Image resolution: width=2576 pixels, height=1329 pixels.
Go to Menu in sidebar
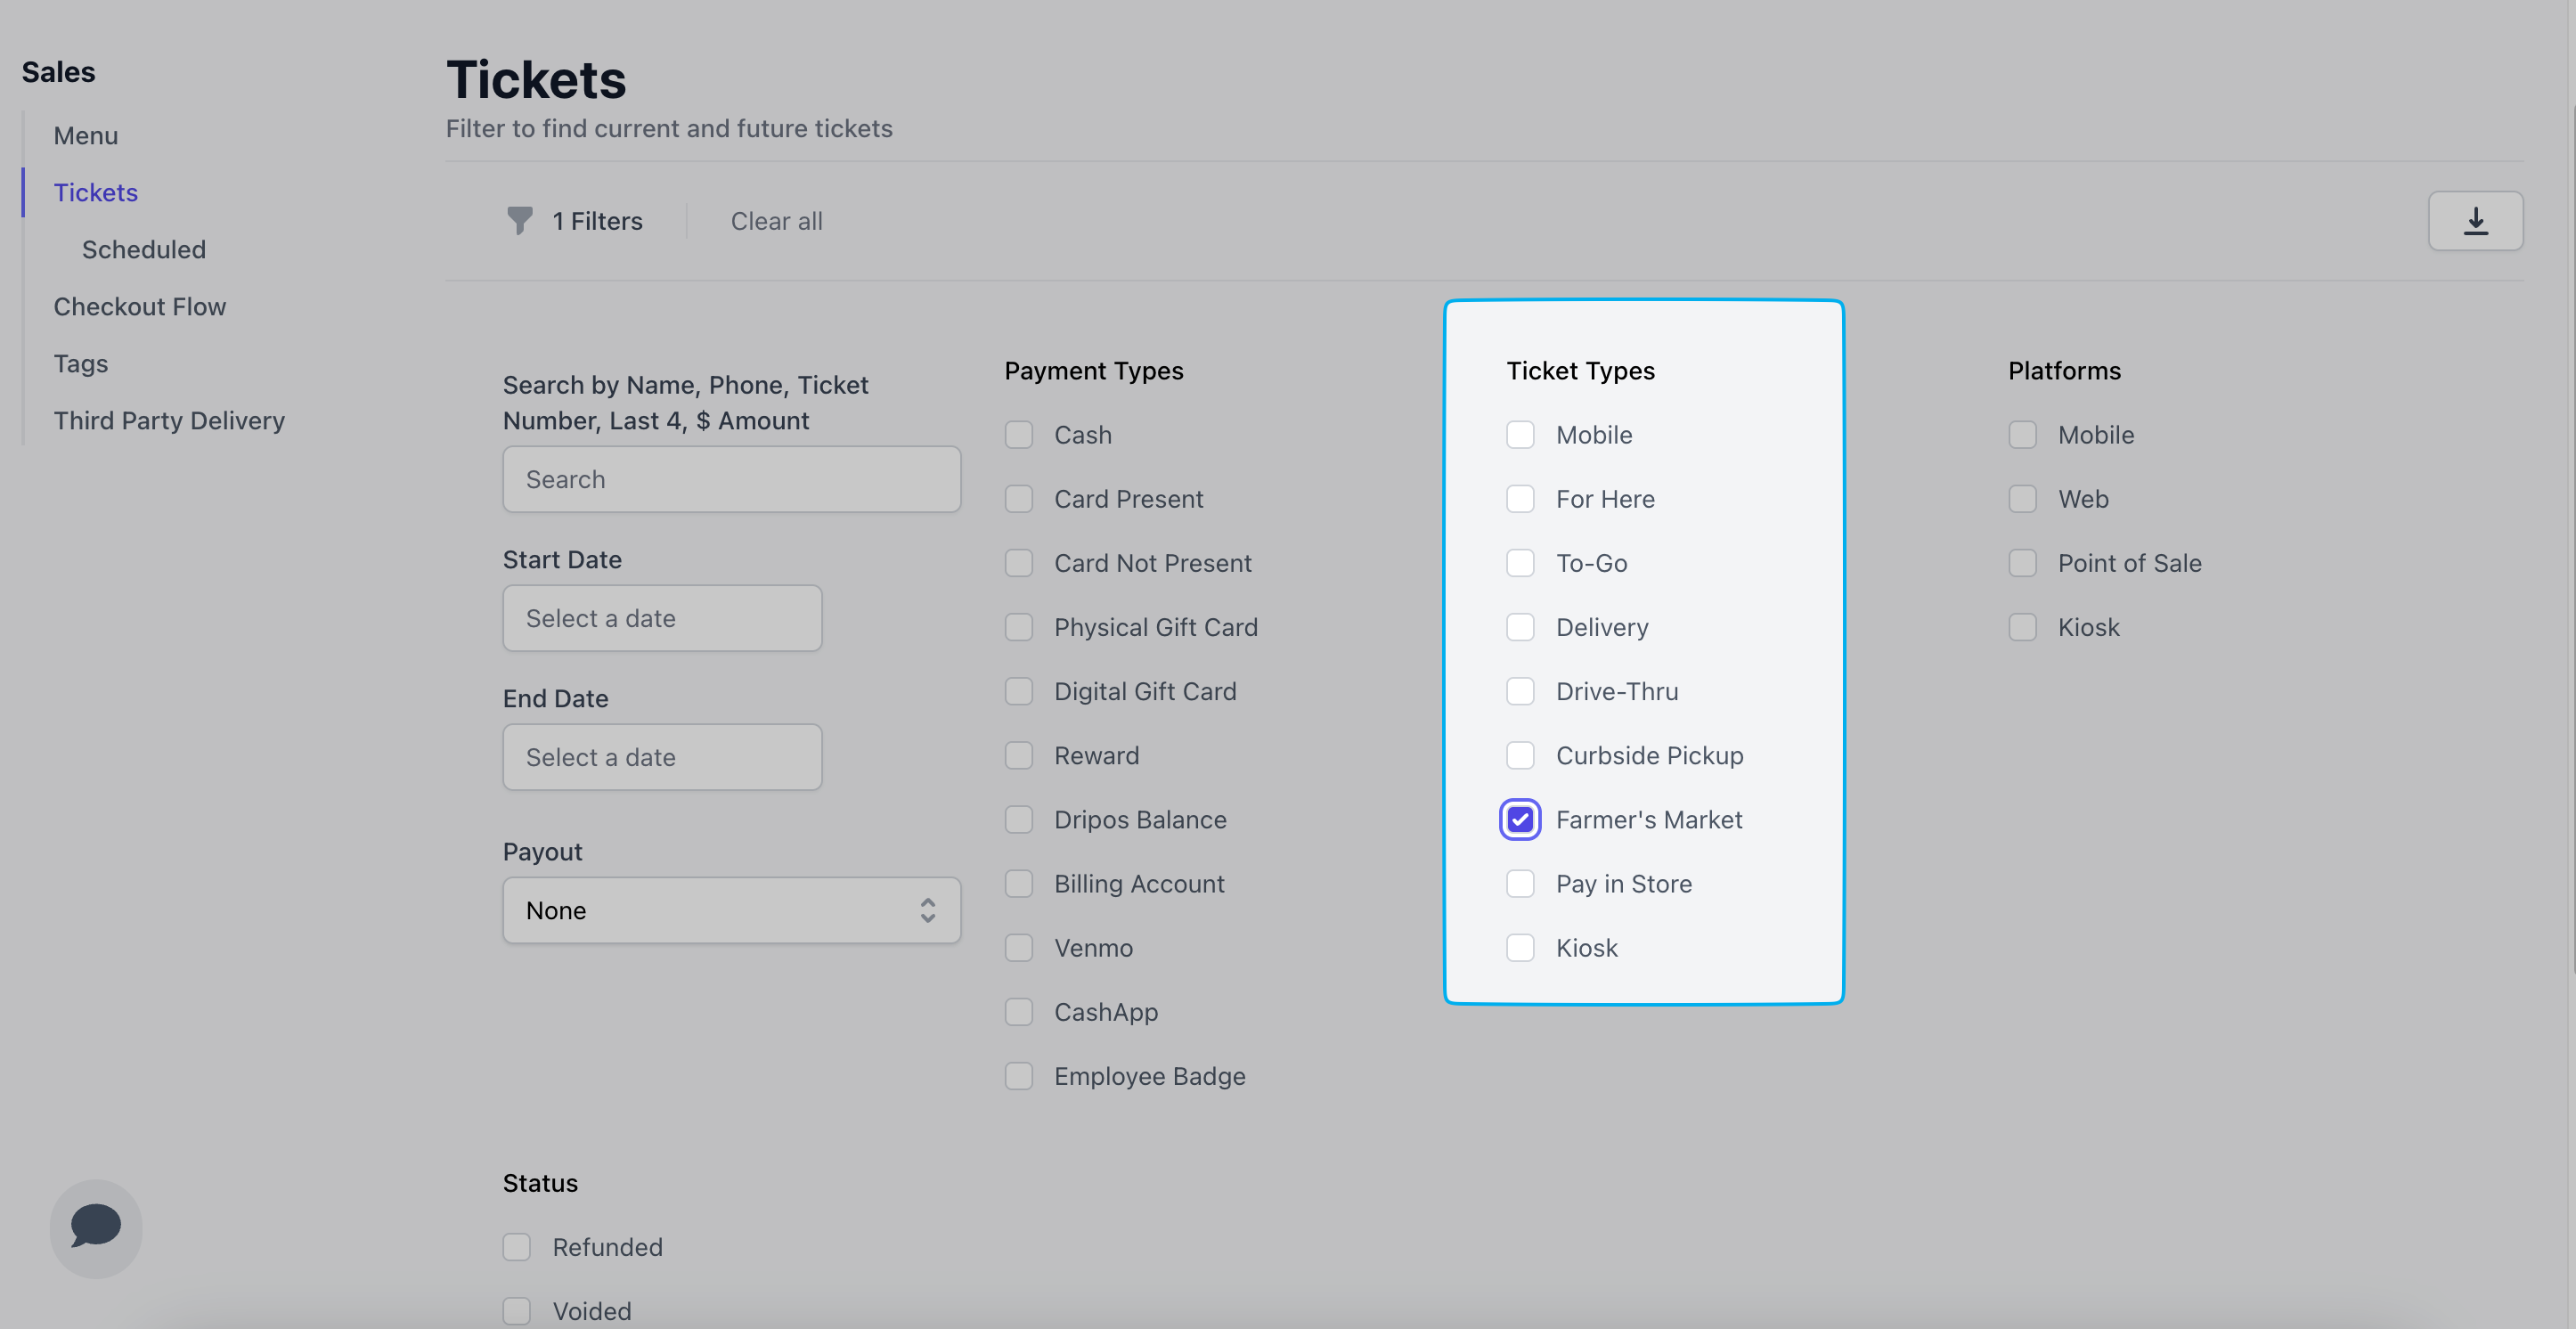(86, 136)
